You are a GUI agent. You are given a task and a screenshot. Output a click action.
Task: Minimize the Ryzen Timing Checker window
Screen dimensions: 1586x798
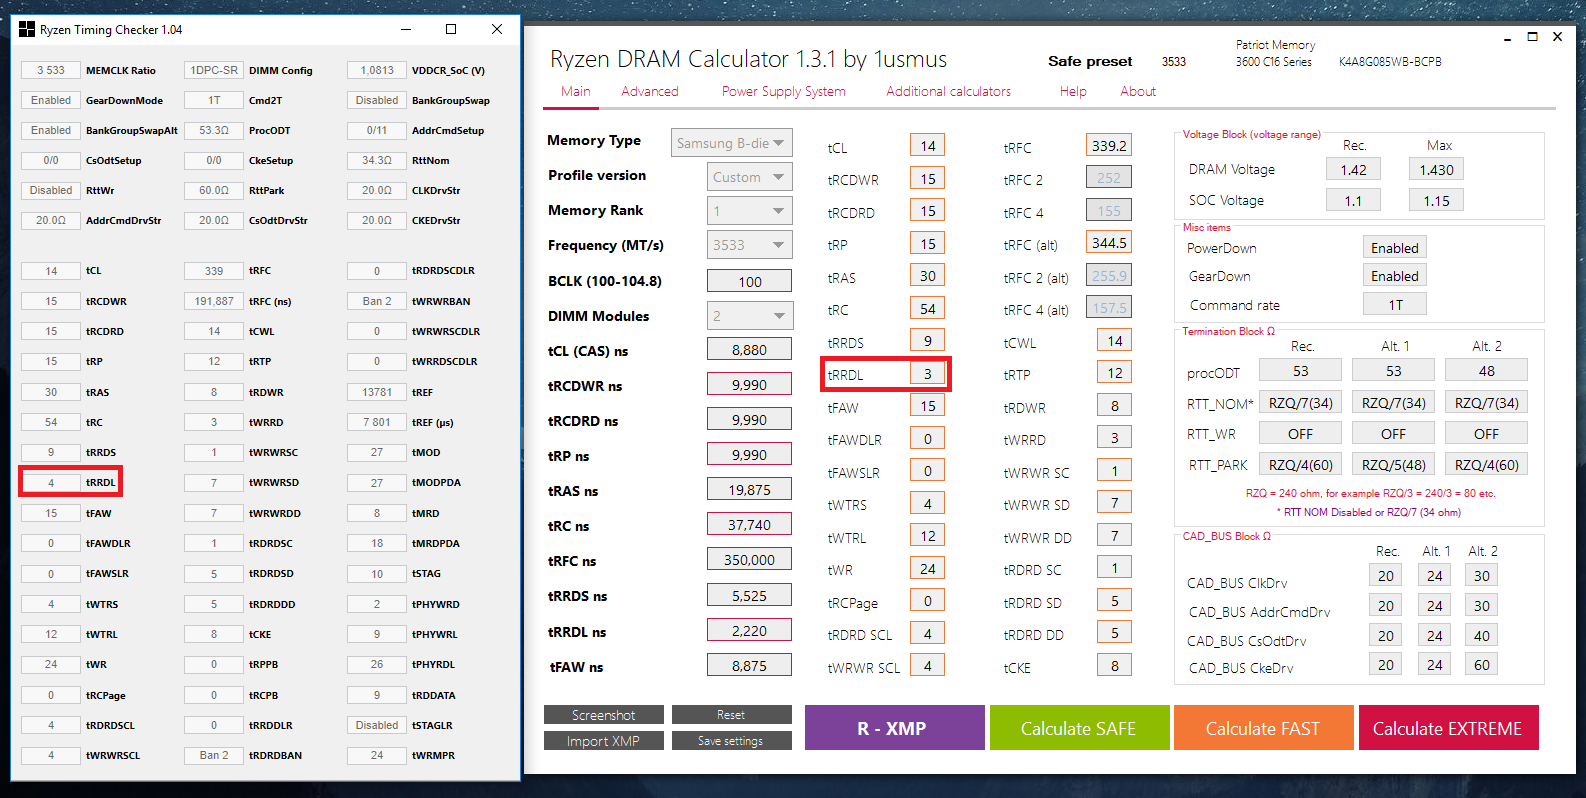tap(407, 29)
